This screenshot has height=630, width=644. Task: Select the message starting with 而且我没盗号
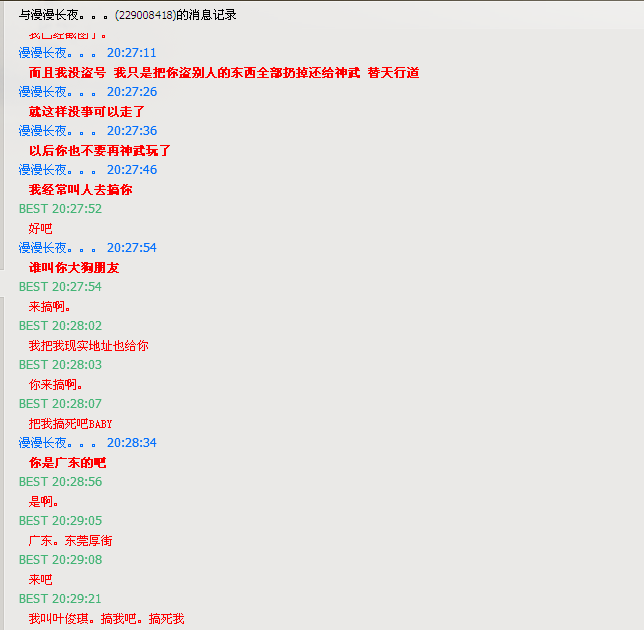pos(223,73)
